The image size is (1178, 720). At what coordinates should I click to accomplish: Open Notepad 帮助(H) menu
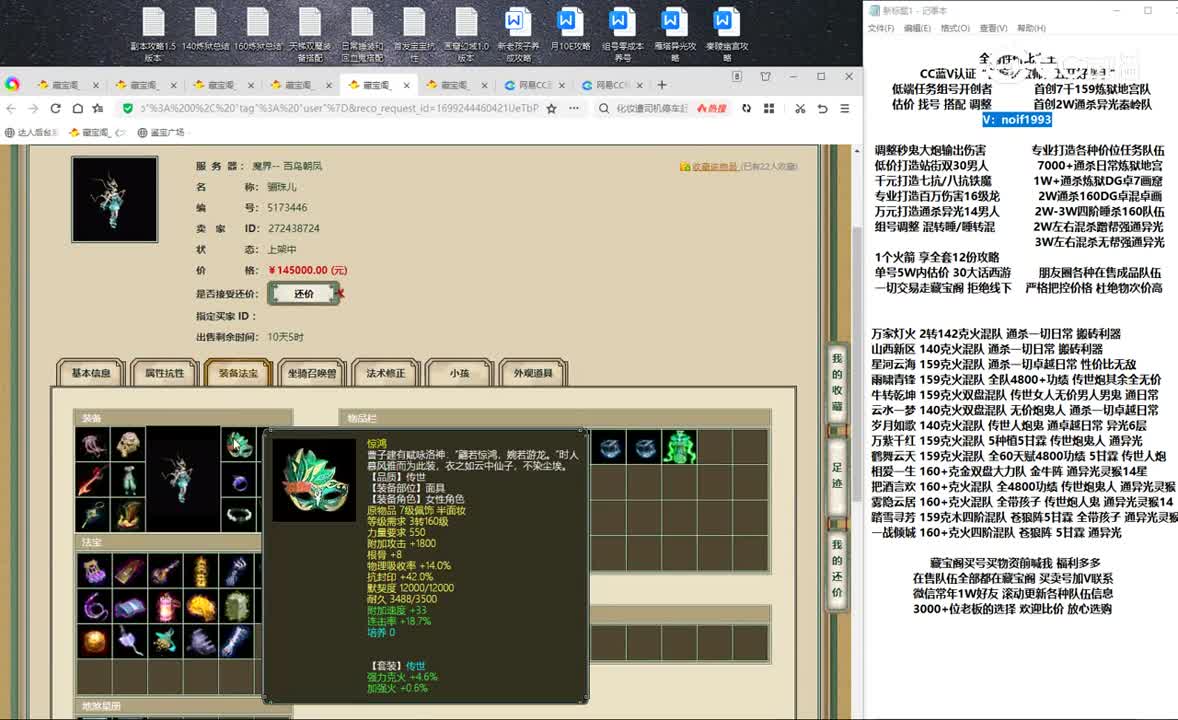click(x=1032, y=28)
